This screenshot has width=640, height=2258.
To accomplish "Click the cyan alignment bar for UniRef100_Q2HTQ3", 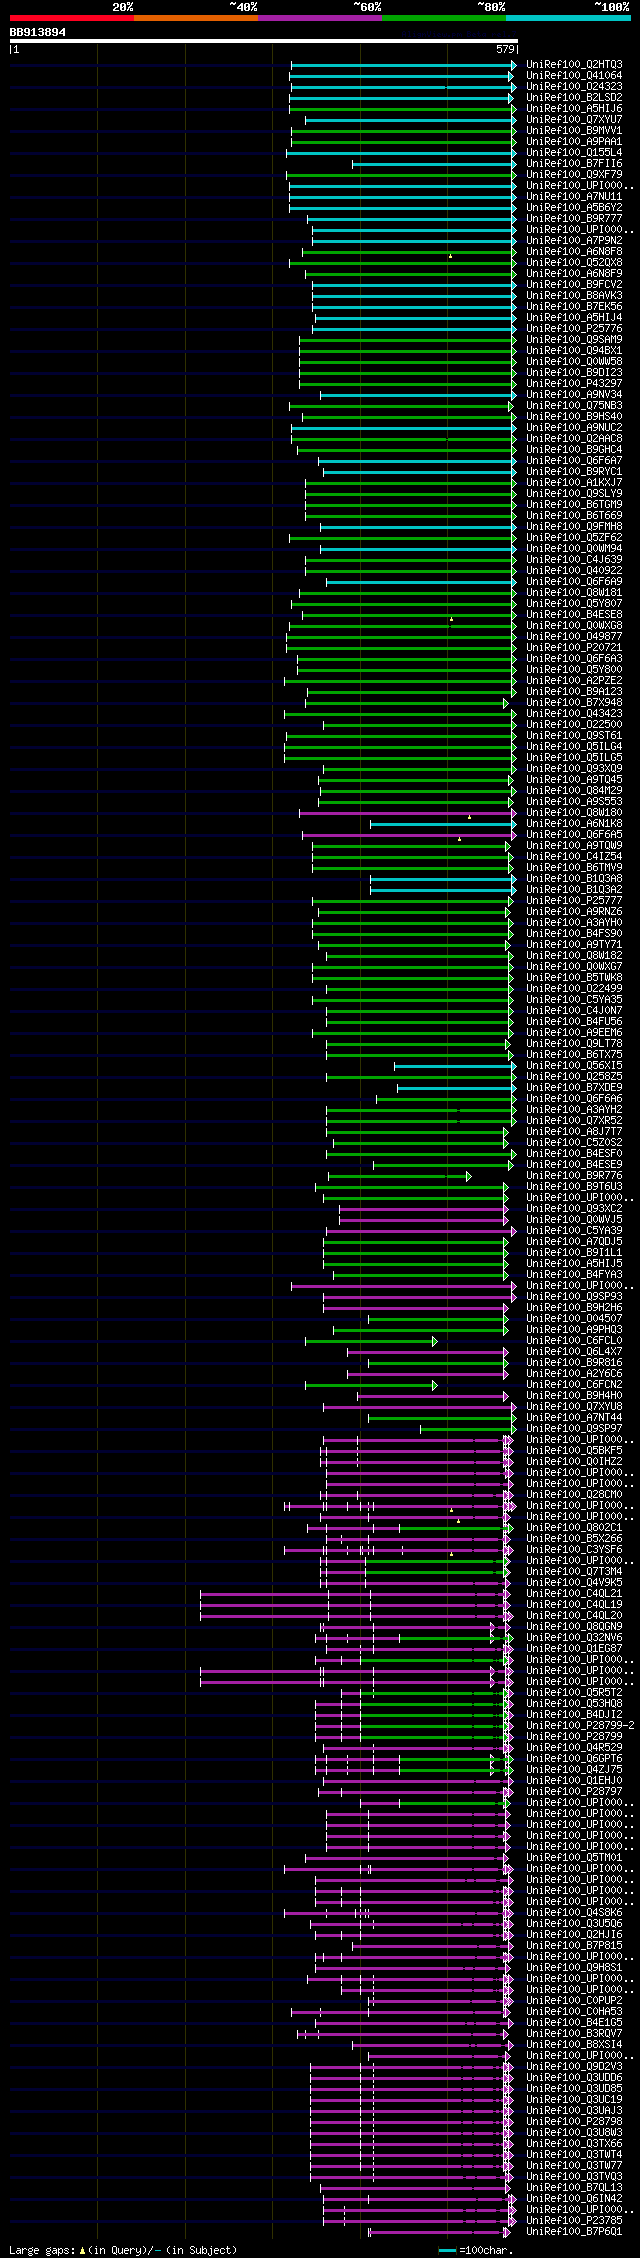I will point(402,64).
